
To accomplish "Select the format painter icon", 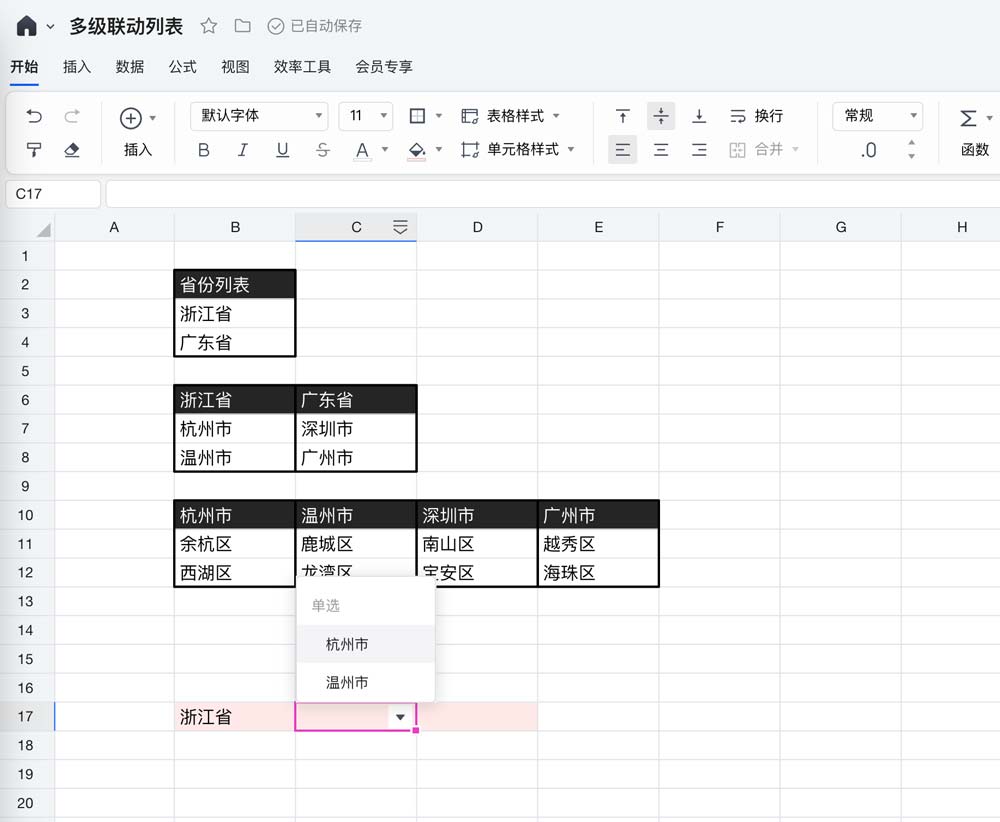I will [35, 148].
